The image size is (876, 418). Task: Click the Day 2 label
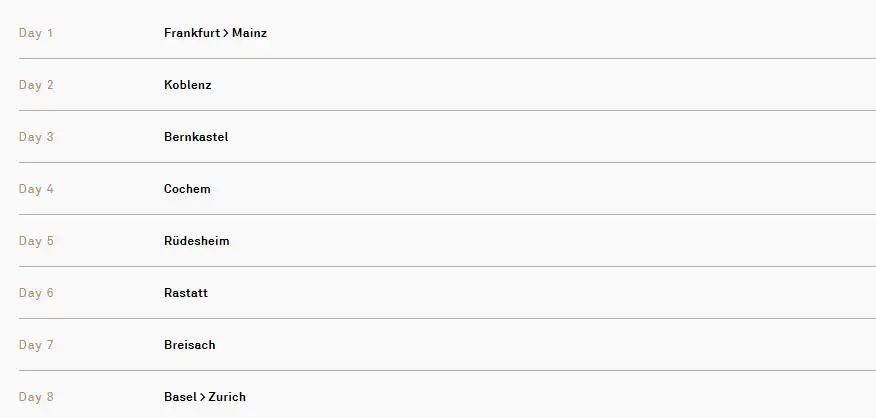36,85
